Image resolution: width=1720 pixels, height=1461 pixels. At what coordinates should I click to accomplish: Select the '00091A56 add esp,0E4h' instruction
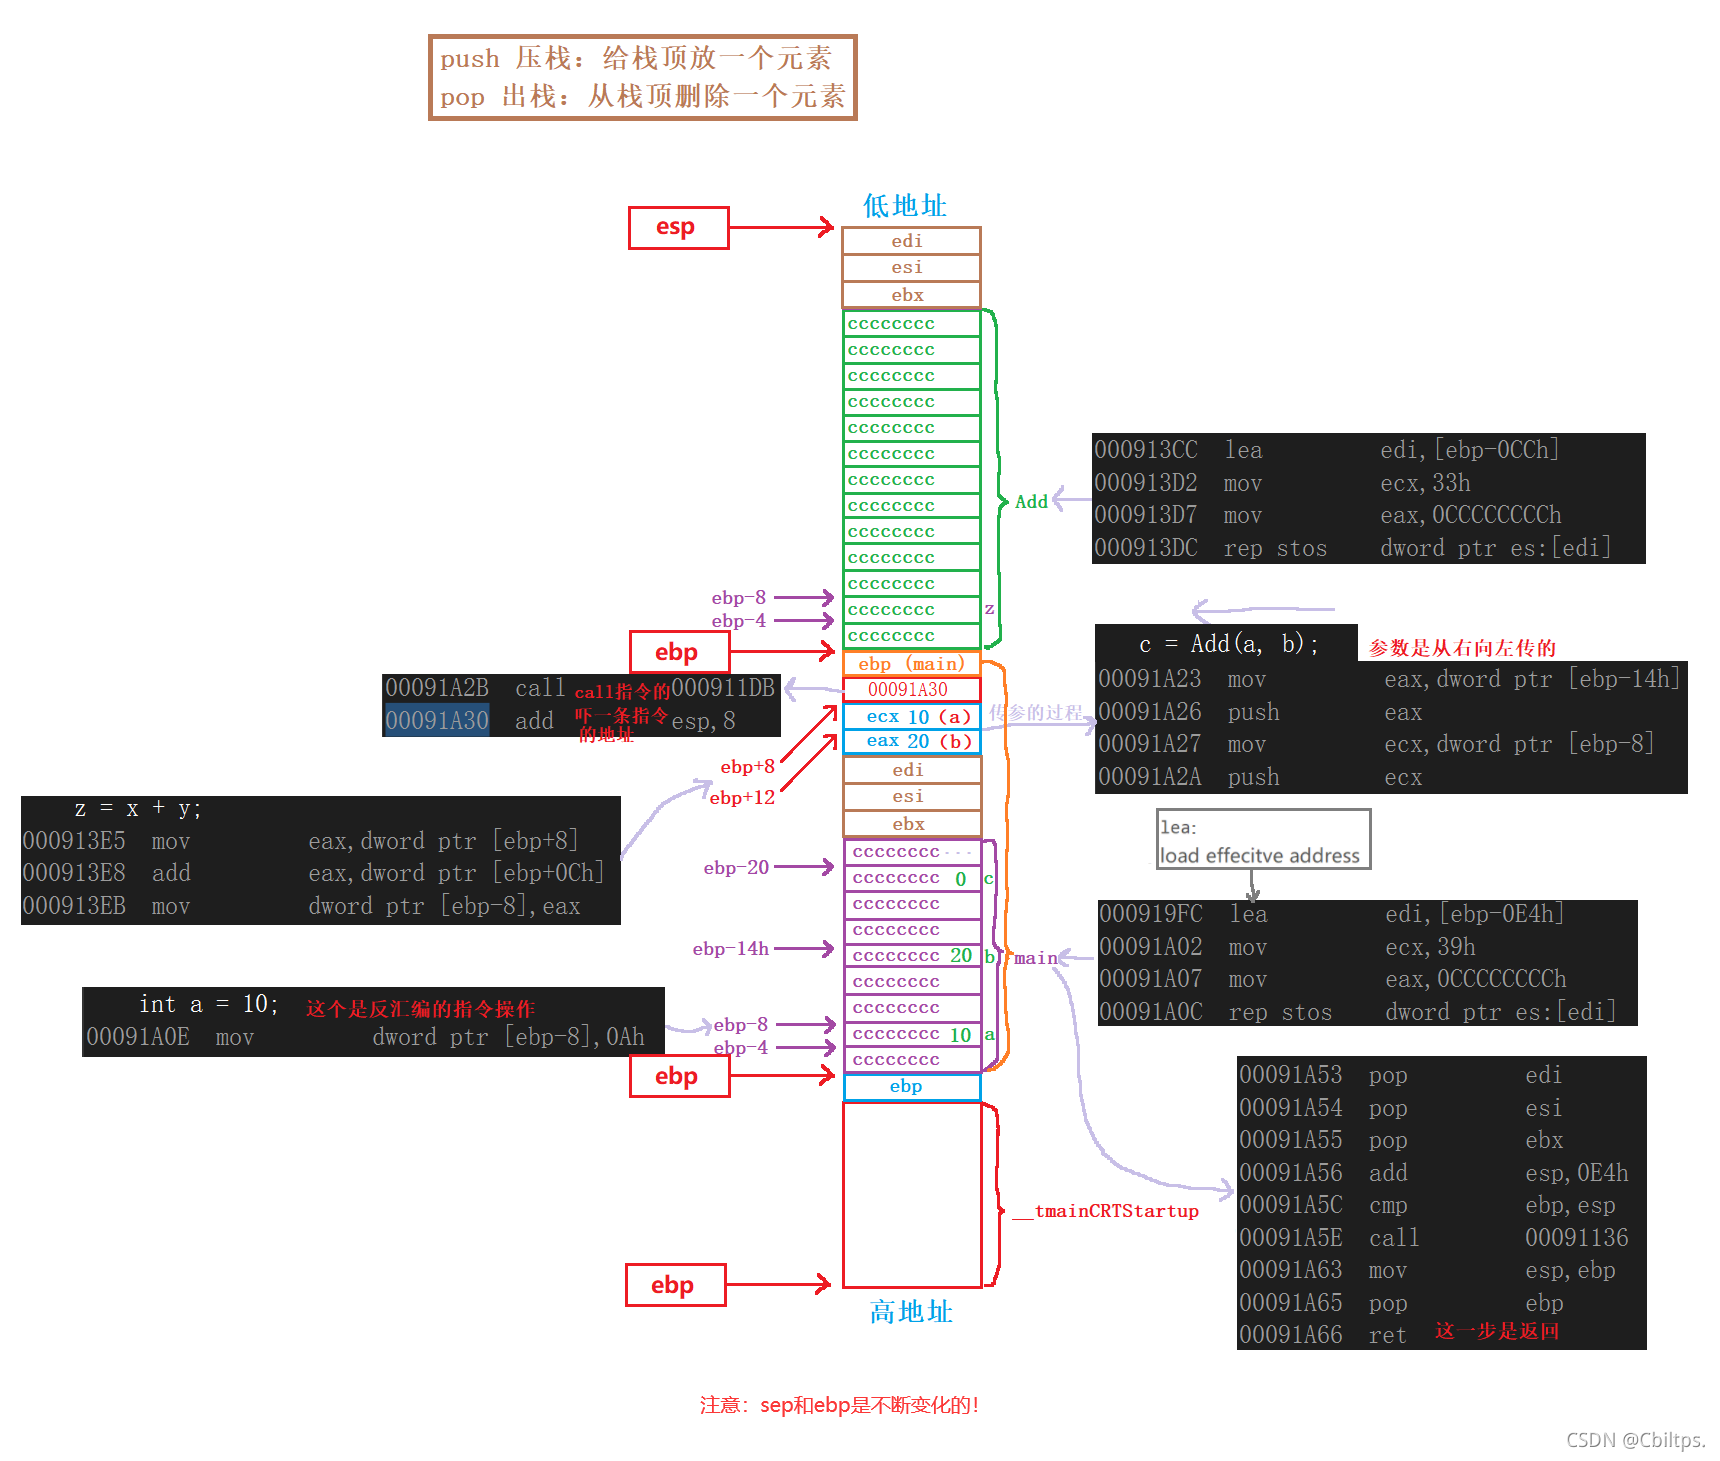1434,1173
